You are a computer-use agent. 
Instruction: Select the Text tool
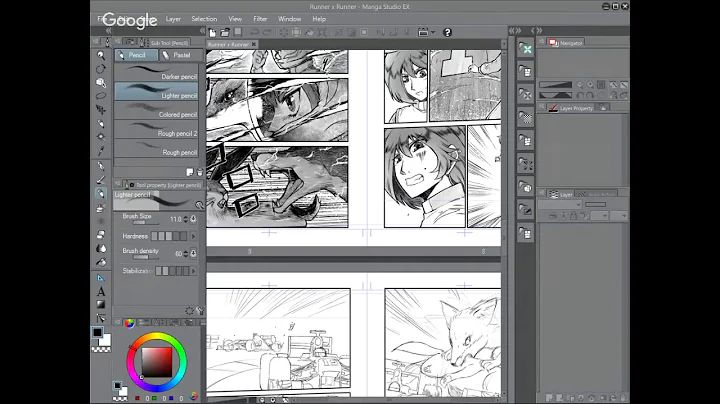tap(101, 291)
